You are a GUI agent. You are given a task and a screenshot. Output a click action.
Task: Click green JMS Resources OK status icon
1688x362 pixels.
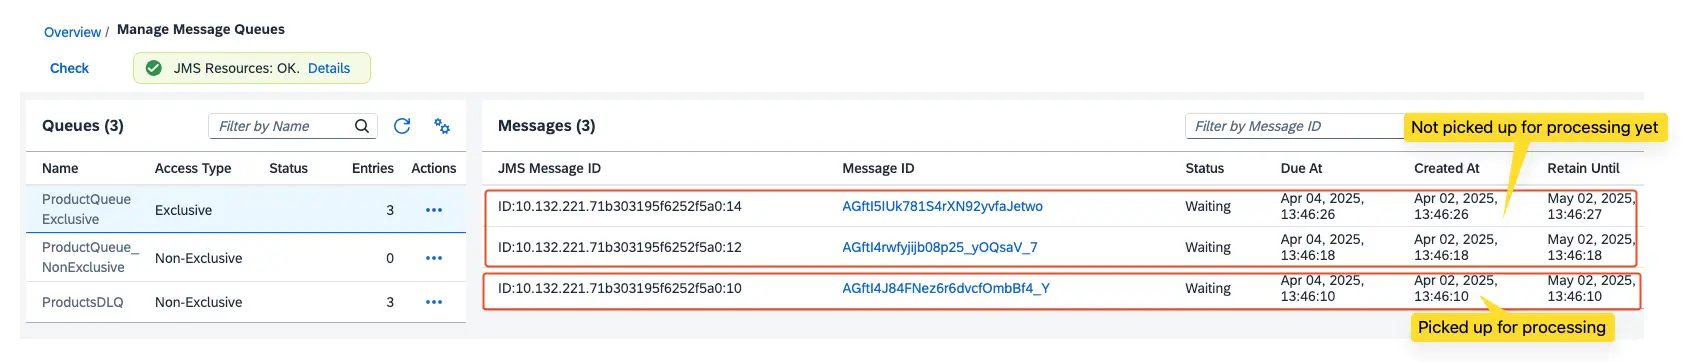pos(154,68)
